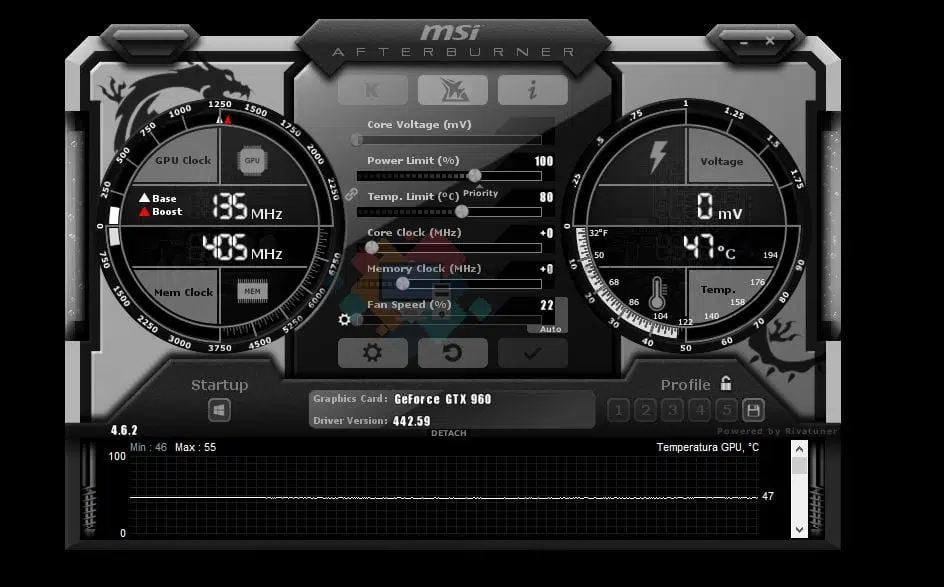The height and width of the screenshot is (587, 944).
Task: Click the 'GPU Clock' gauge label
Action: click(183, 160)
